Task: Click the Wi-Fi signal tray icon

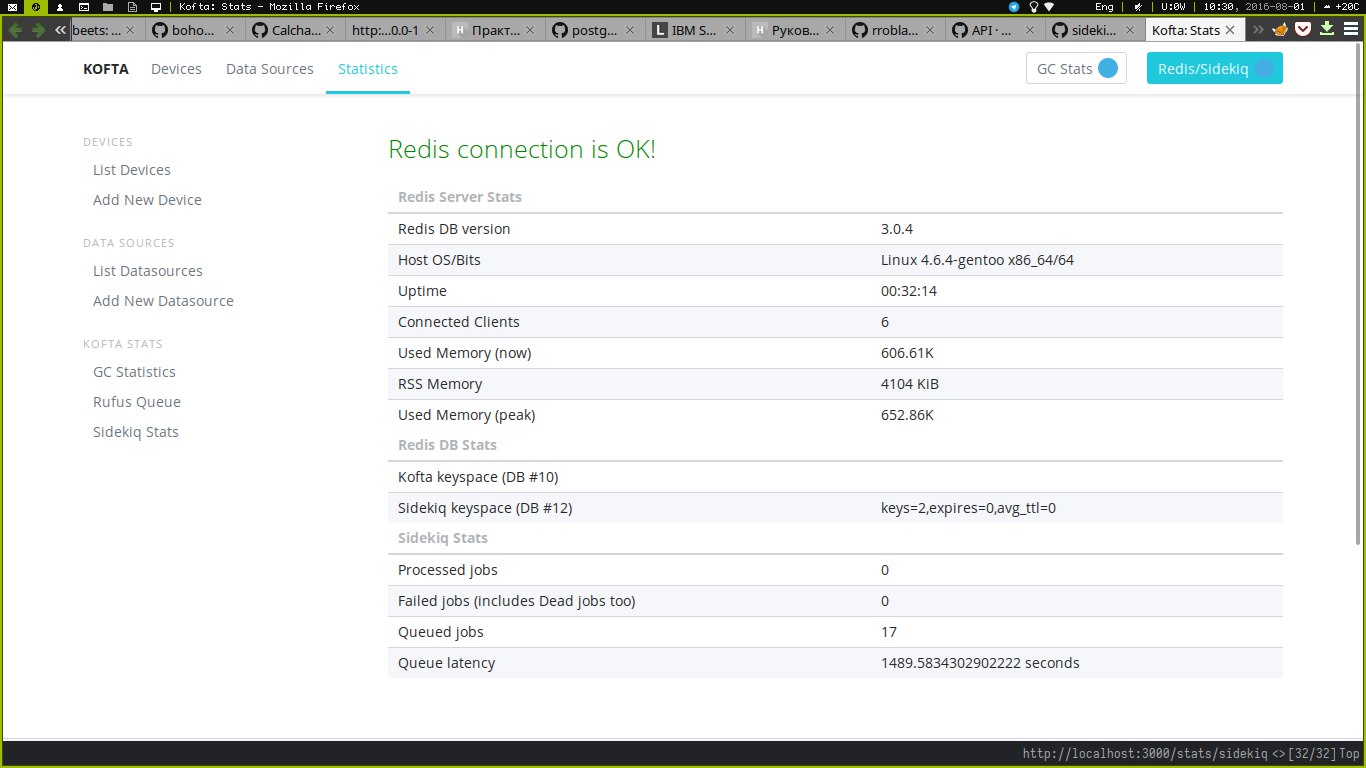Action: 1049,6
